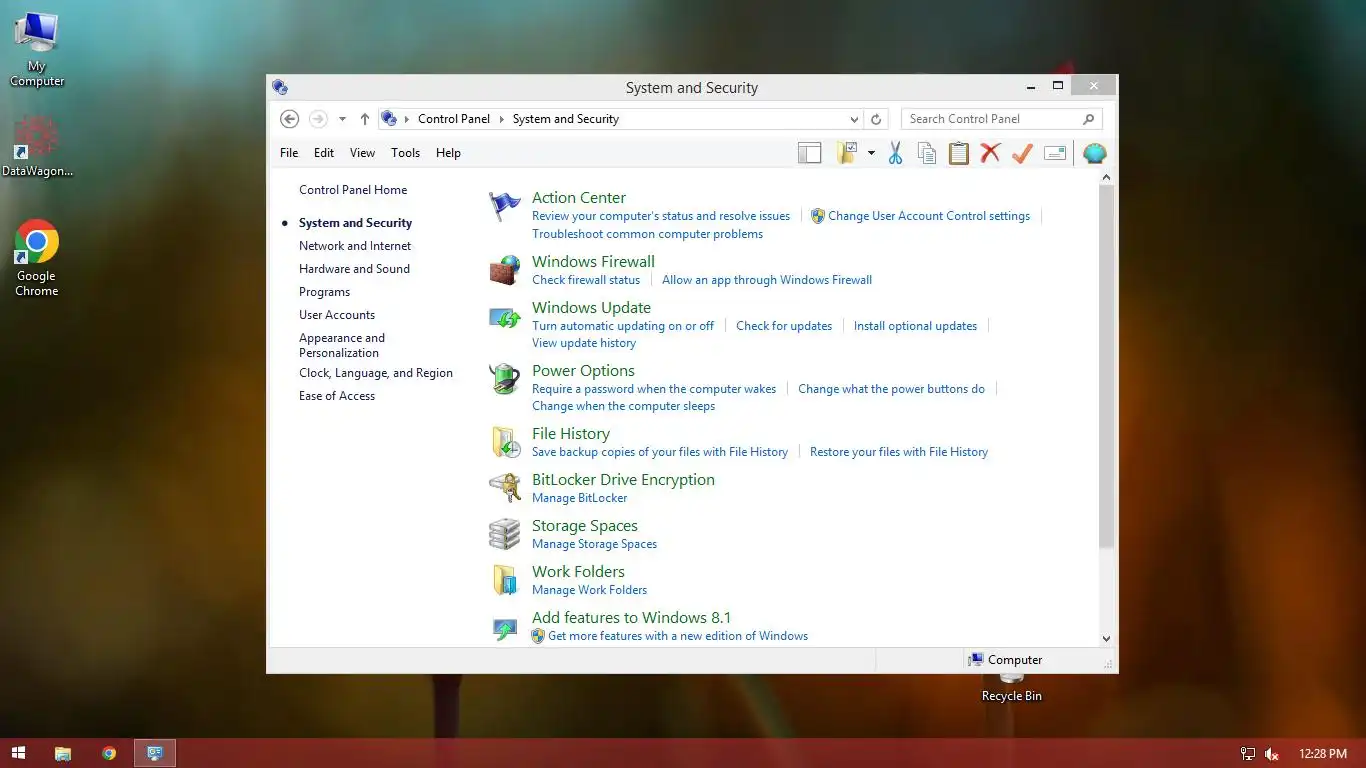Screen dimensions: 1366x768
Task: Click Manage BitLocker link
Action: (580, 498)
